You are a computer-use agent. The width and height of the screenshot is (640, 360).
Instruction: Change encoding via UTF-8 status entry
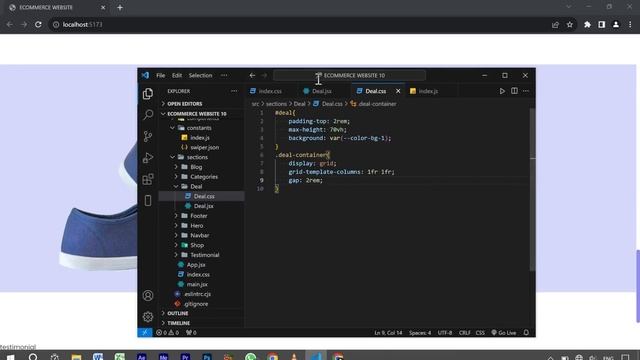click(445, 333)
